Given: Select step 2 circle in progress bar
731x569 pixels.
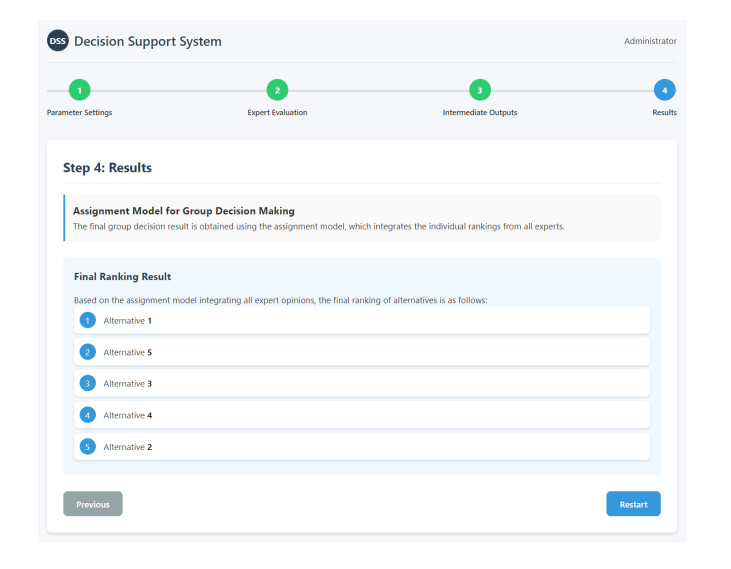Looking at the screenshot, I should coord(278,90).
